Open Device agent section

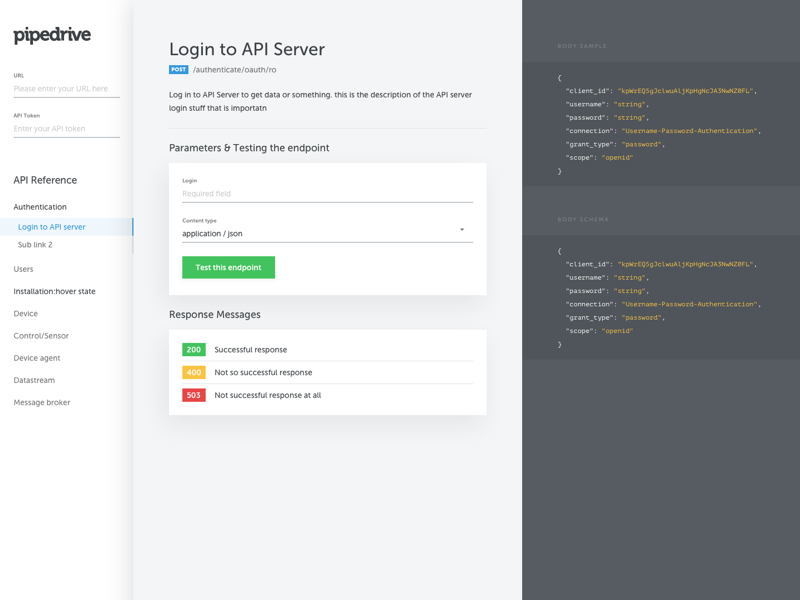(x=37, y=358)
